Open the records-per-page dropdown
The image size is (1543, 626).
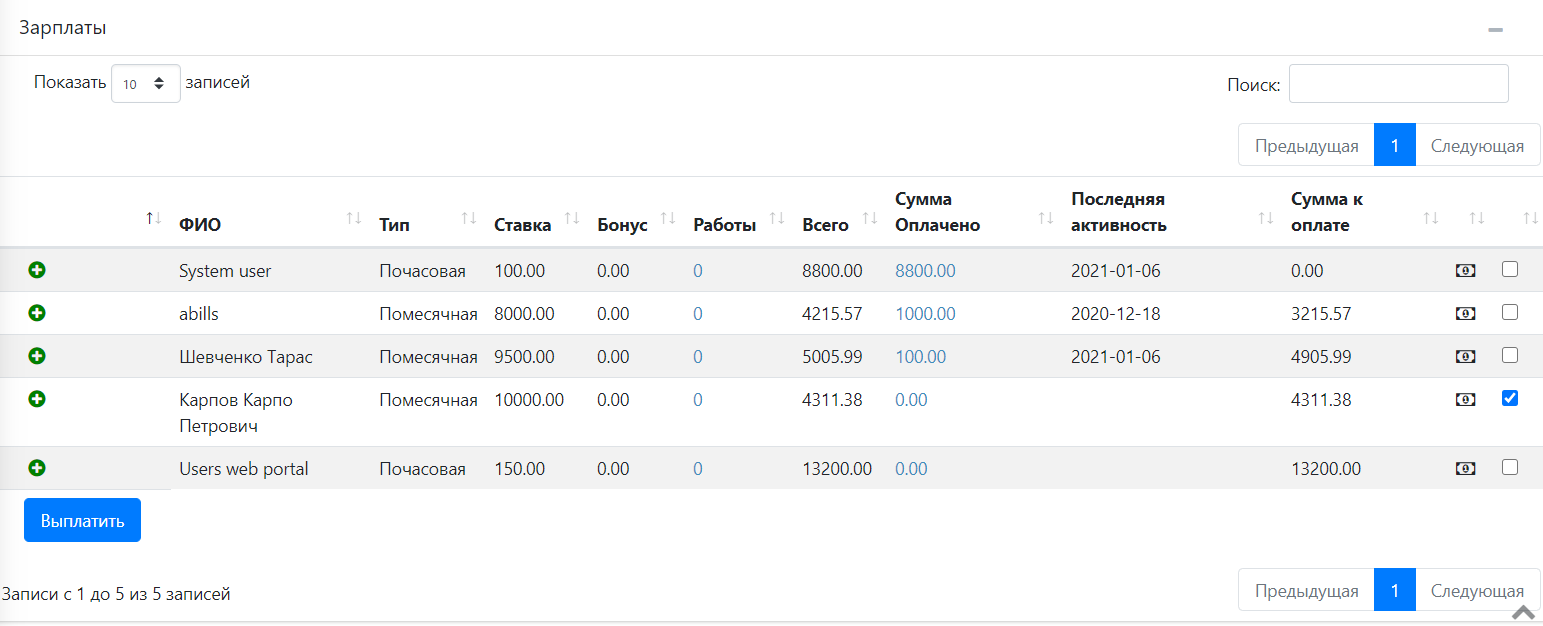(x=145, y=84)
